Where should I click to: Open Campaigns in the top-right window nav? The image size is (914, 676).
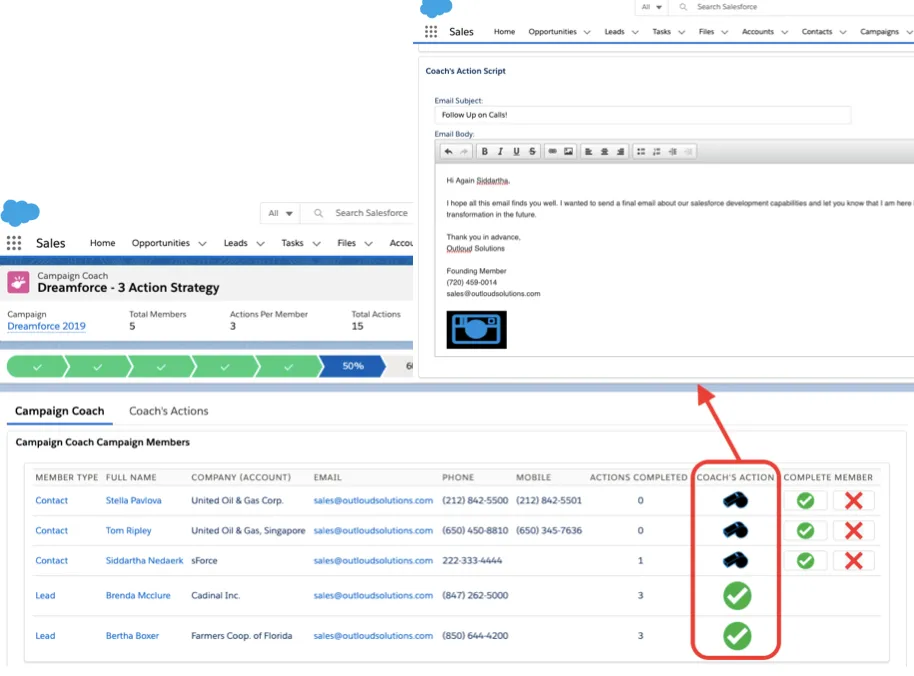point(879,31)
